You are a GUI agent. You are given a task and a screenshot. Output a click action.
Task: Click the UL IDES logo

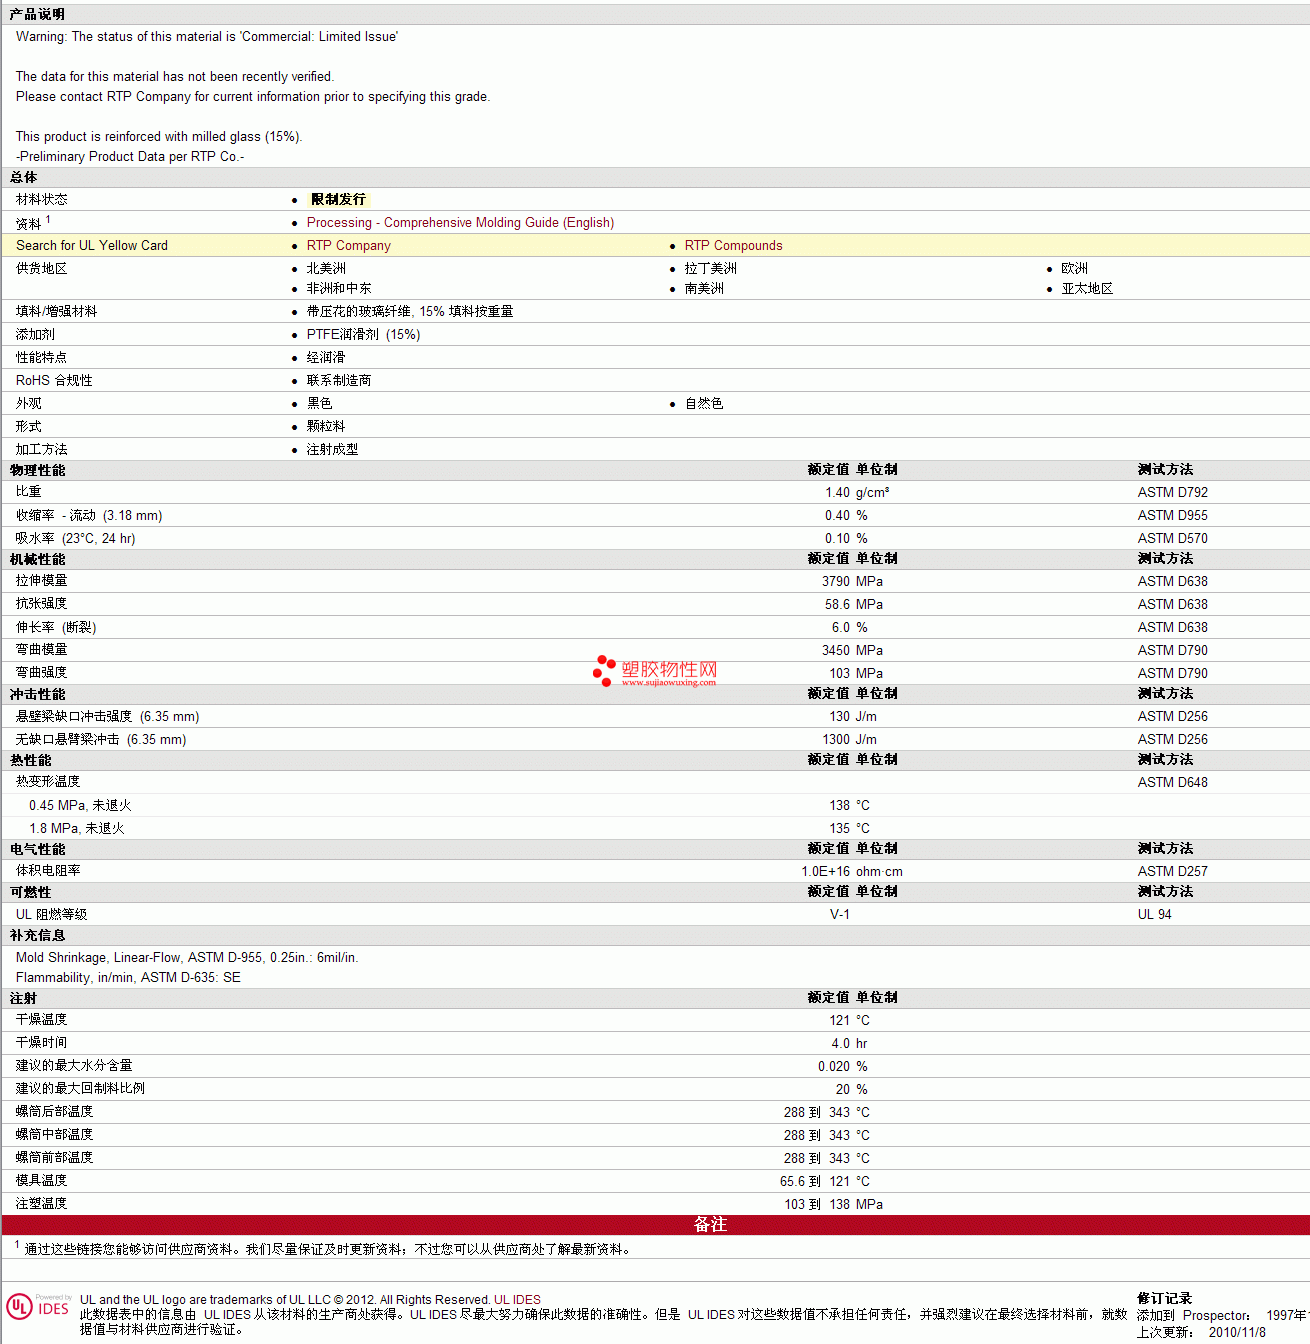tap(38, 1307)
